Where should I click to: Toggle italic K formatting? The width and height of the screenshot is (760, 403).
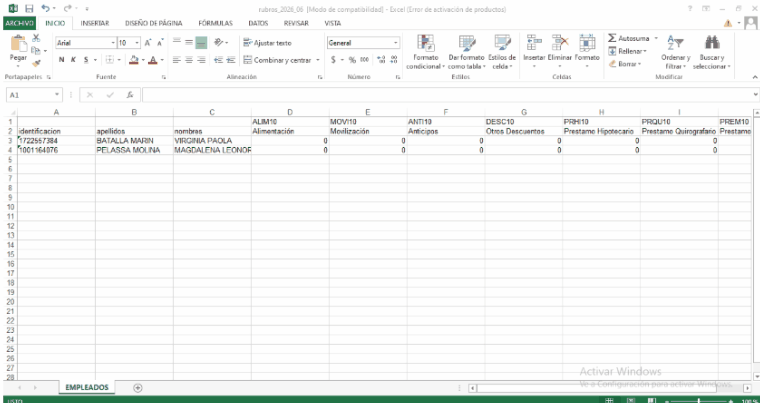point(73,60)
